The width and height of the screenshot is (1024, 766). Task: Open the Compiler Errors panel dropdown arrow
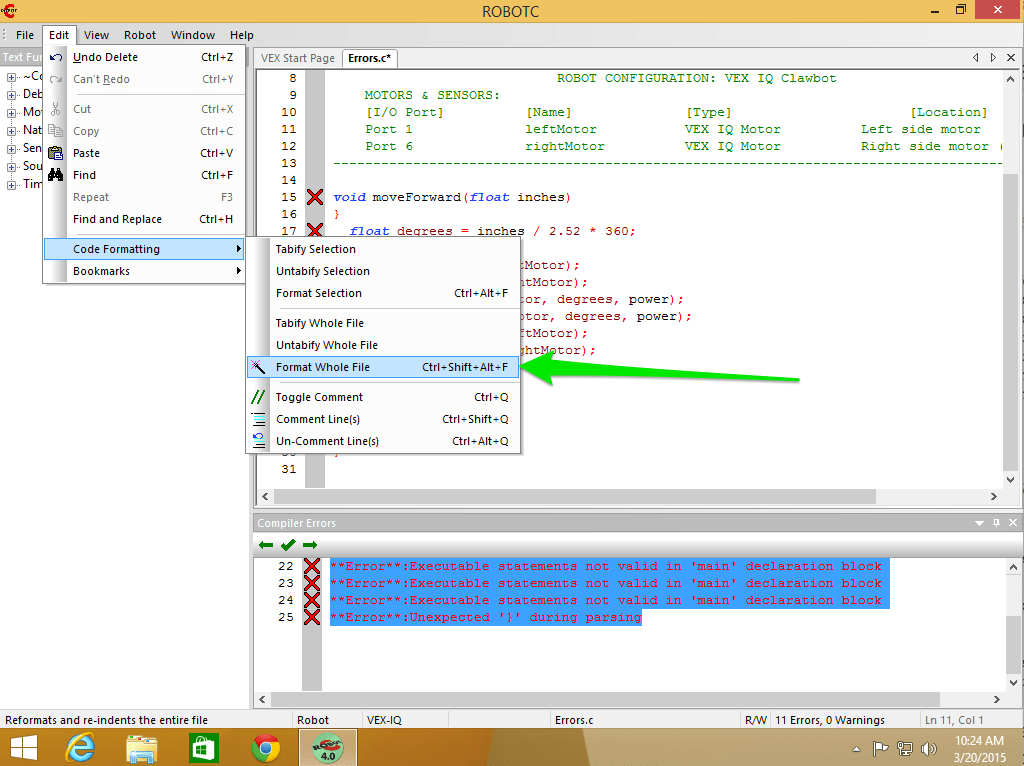[x=979, y=522]
